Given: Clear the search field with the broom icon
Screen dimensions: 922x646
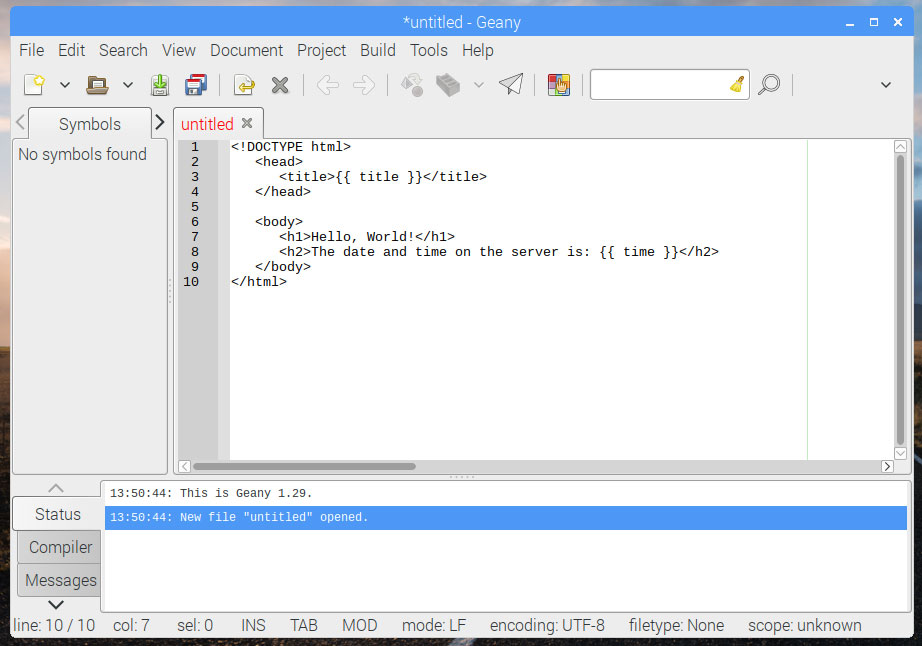Looking at the screenshot, I should 736,85.
